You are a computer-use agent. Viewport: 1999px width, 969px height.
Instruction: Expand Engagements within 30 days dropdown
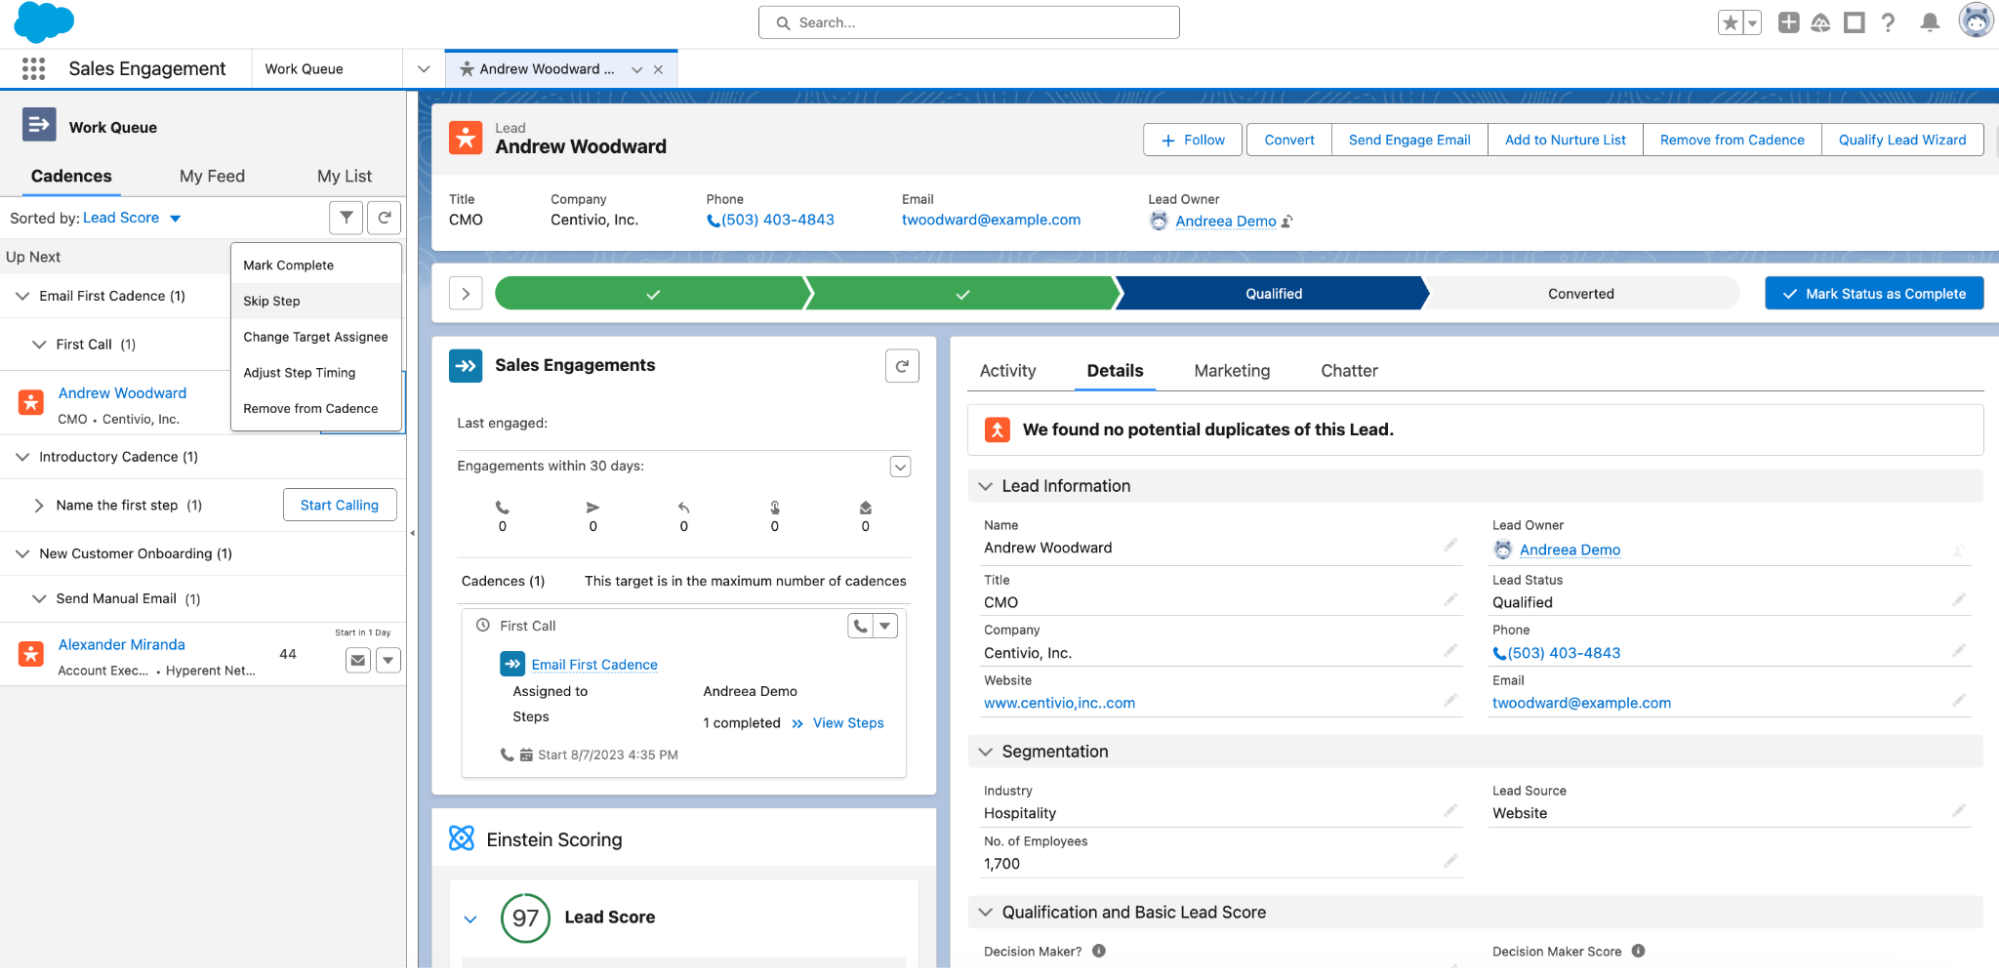[x=900, y=467]
